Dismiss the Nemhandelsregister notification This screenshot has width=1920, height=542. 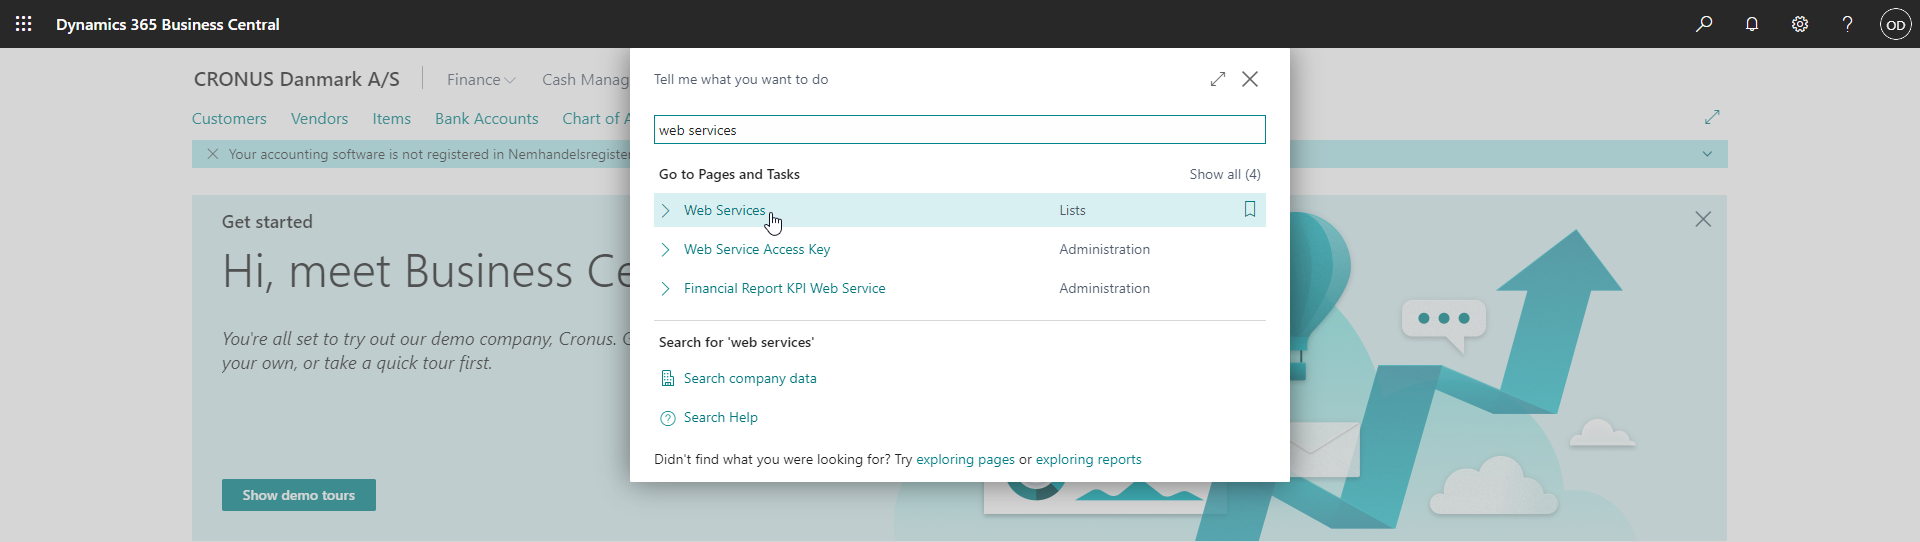pyautogui.click(x=212, y=154)
